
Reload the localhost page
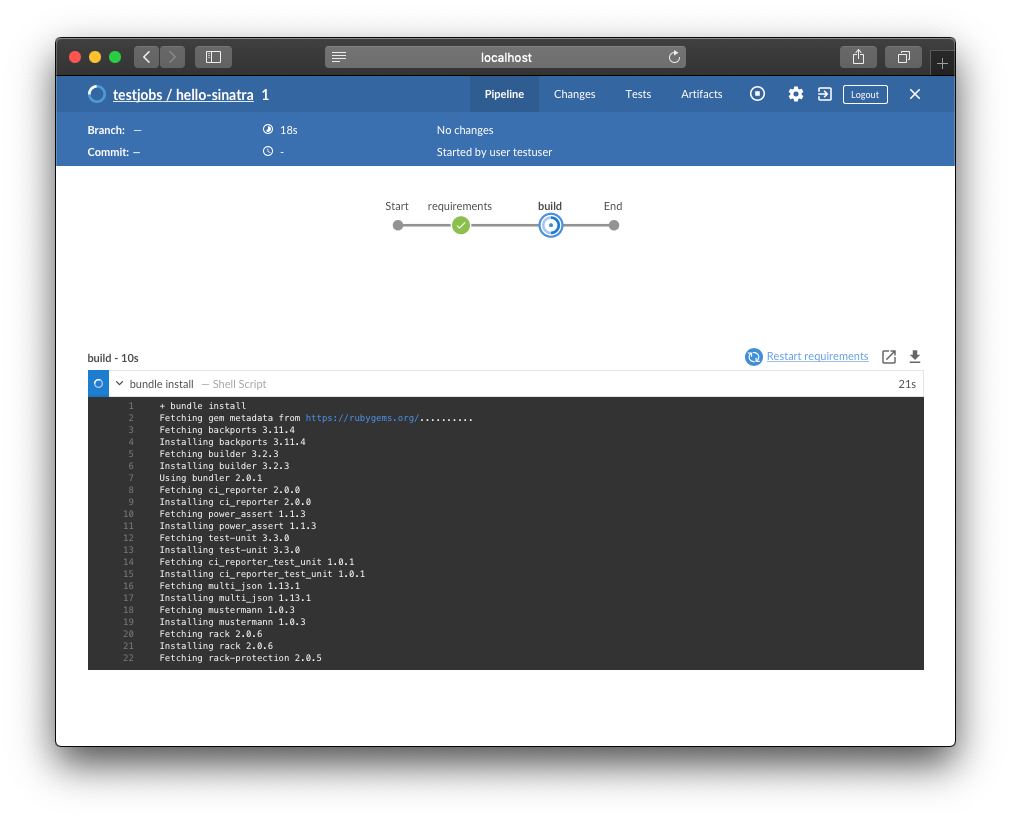click(x=674, y=57)
